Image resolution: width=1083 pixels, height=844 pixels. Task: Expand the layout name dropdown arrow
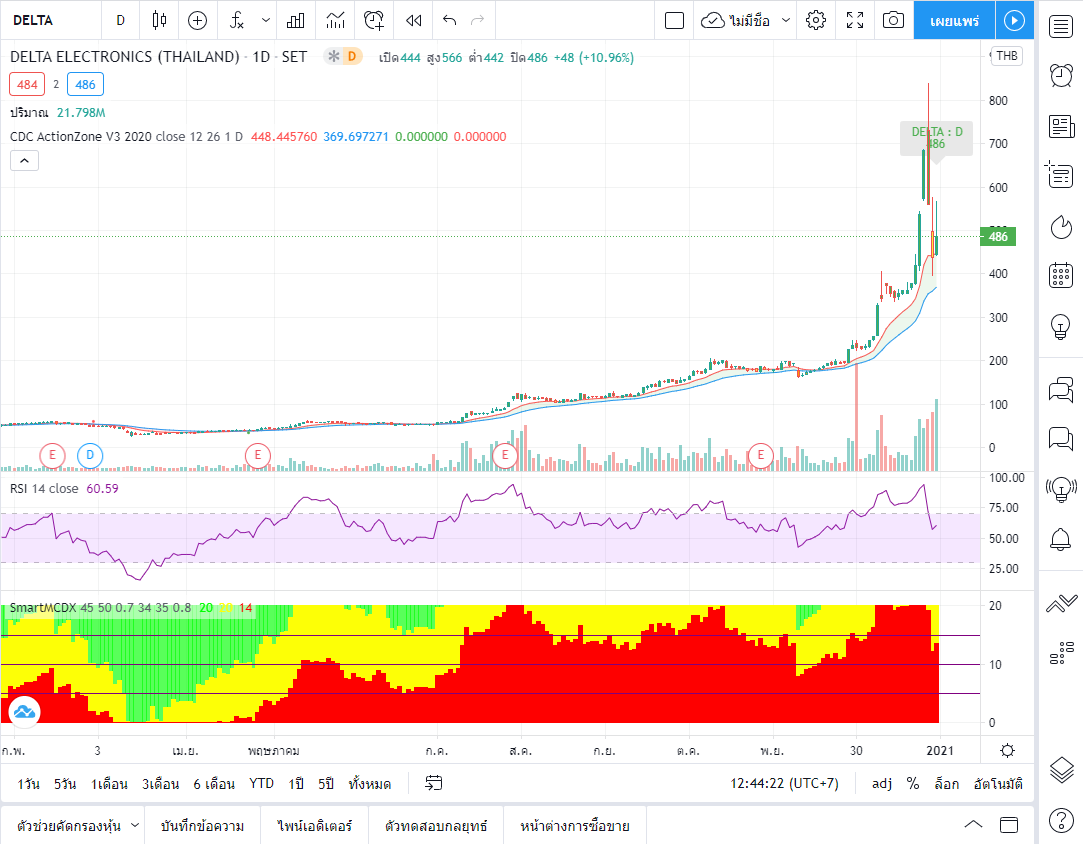(x=785, y=20)
